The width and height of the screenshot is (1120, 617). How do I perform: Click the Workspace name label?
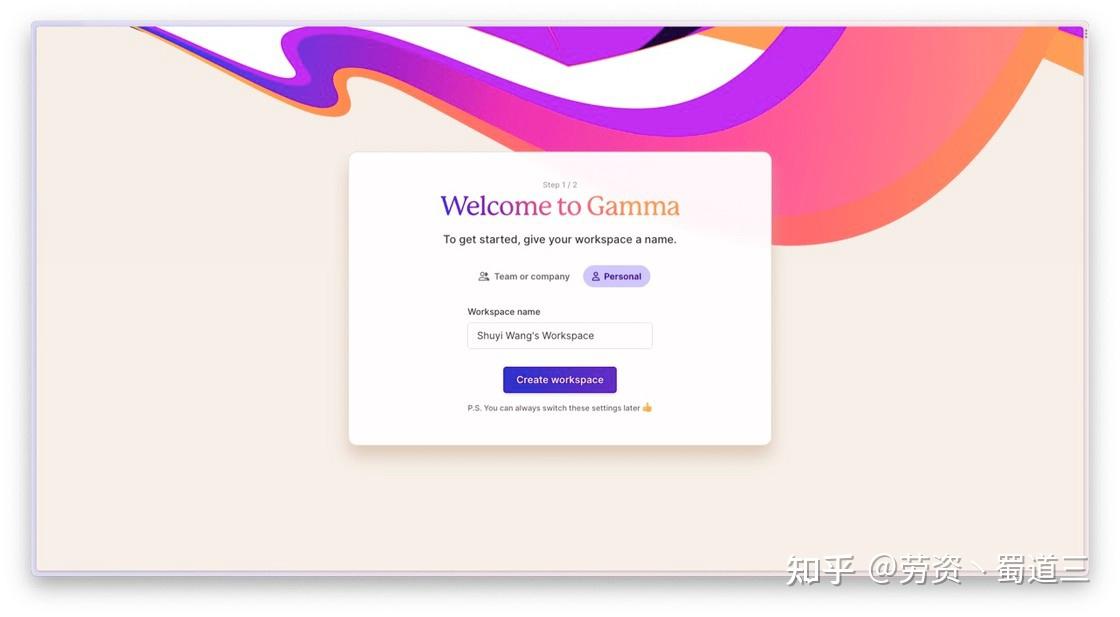point(504,312)
